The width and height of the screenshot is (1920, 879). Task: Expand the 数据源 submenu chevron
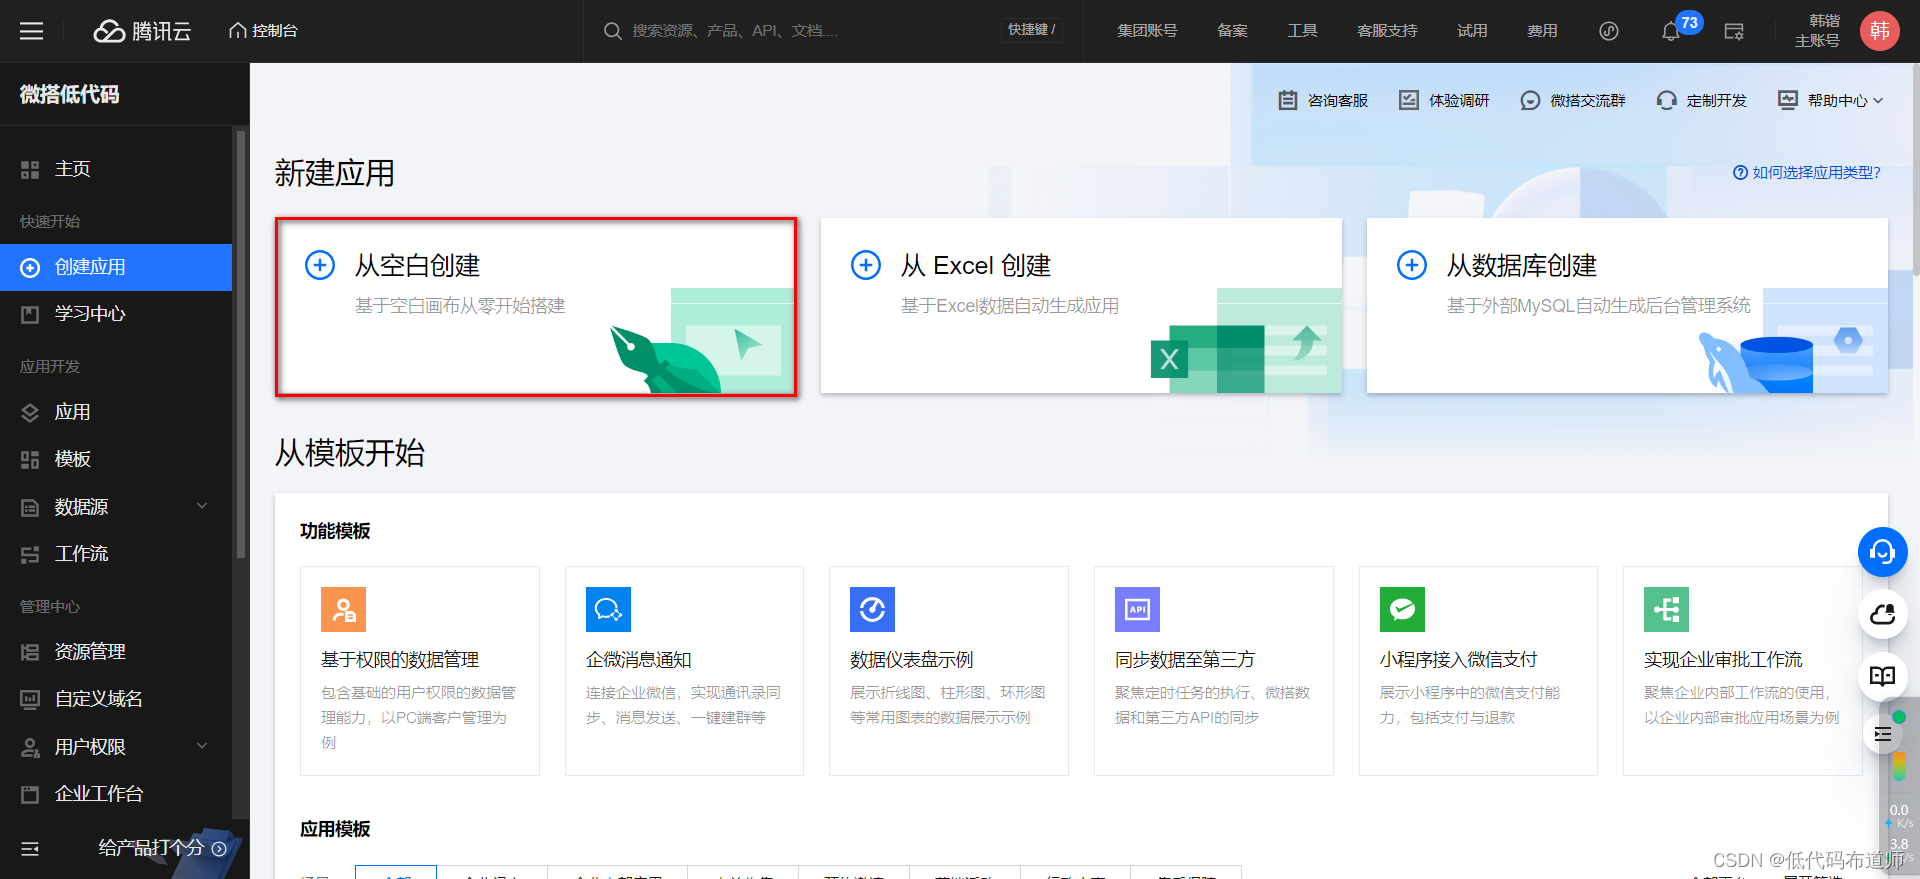(202, 506)
